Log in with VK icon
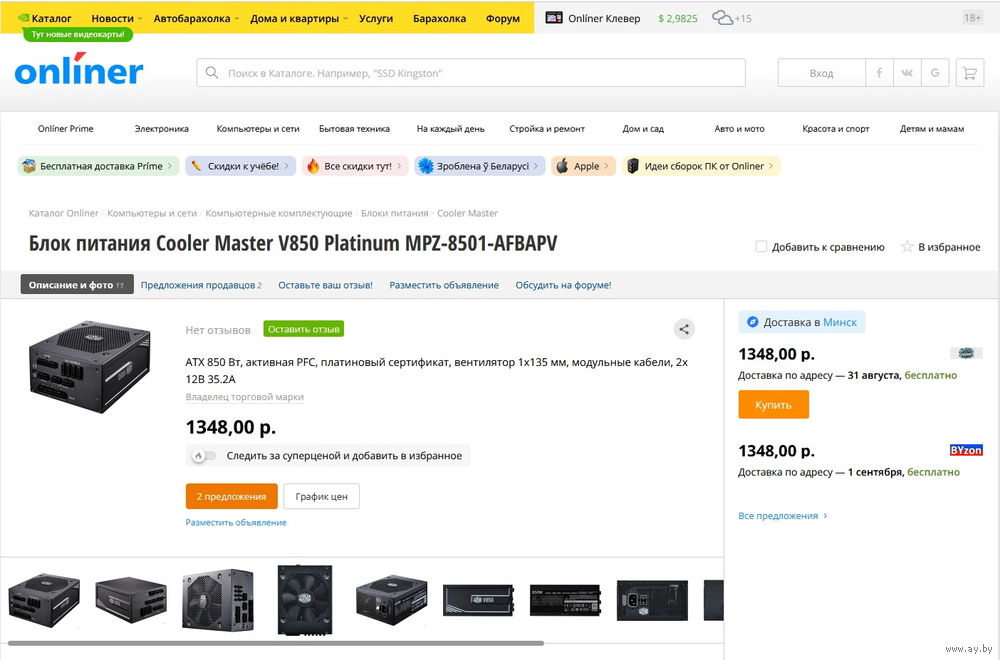 907,73
